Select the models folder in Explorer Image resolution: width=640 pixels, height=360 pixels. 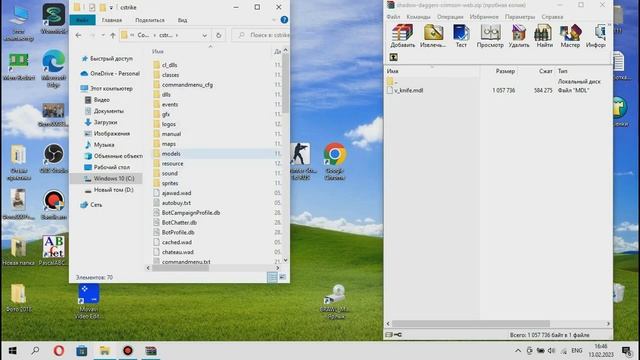point(171,153)
